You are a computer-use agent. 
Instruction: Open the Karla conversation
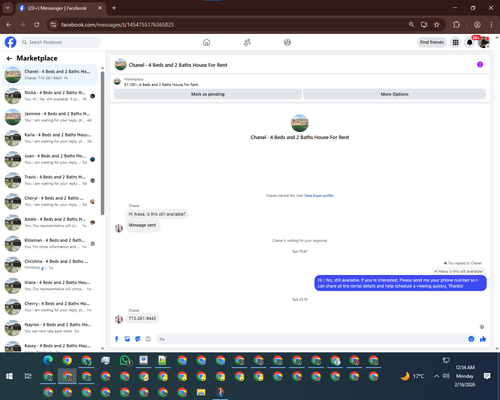50,138
